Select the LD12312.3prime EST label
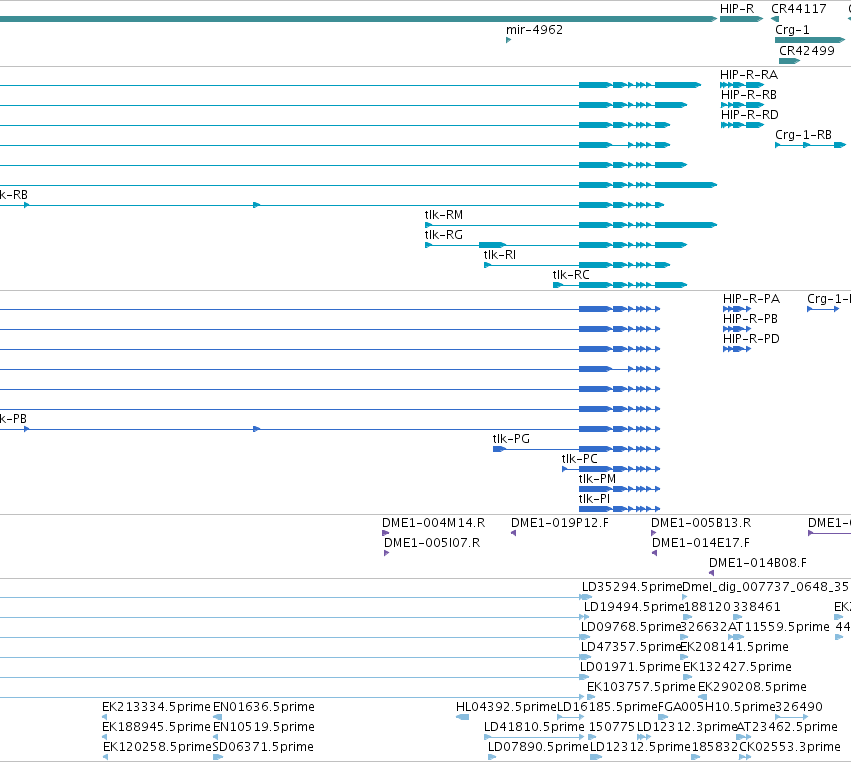This screenshot has width=851, height=762. (x=687, y=727)
